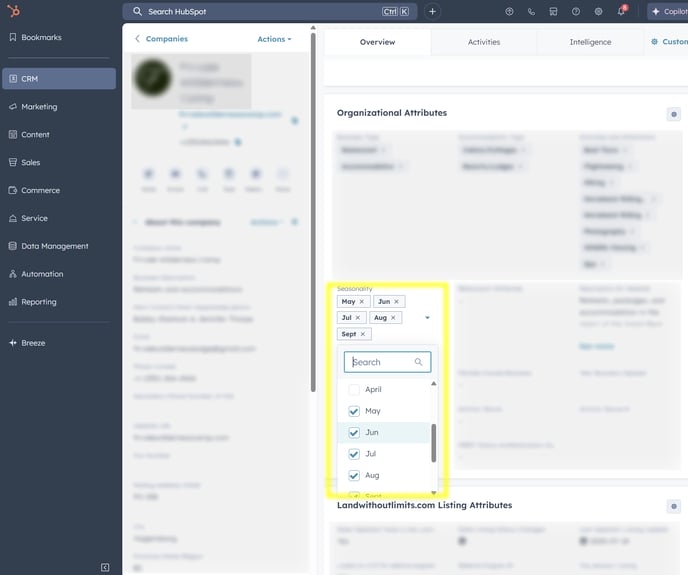The image size is (688, 575).
Task: Click the HubSpot sprocket logo
Action: [14, 11]
